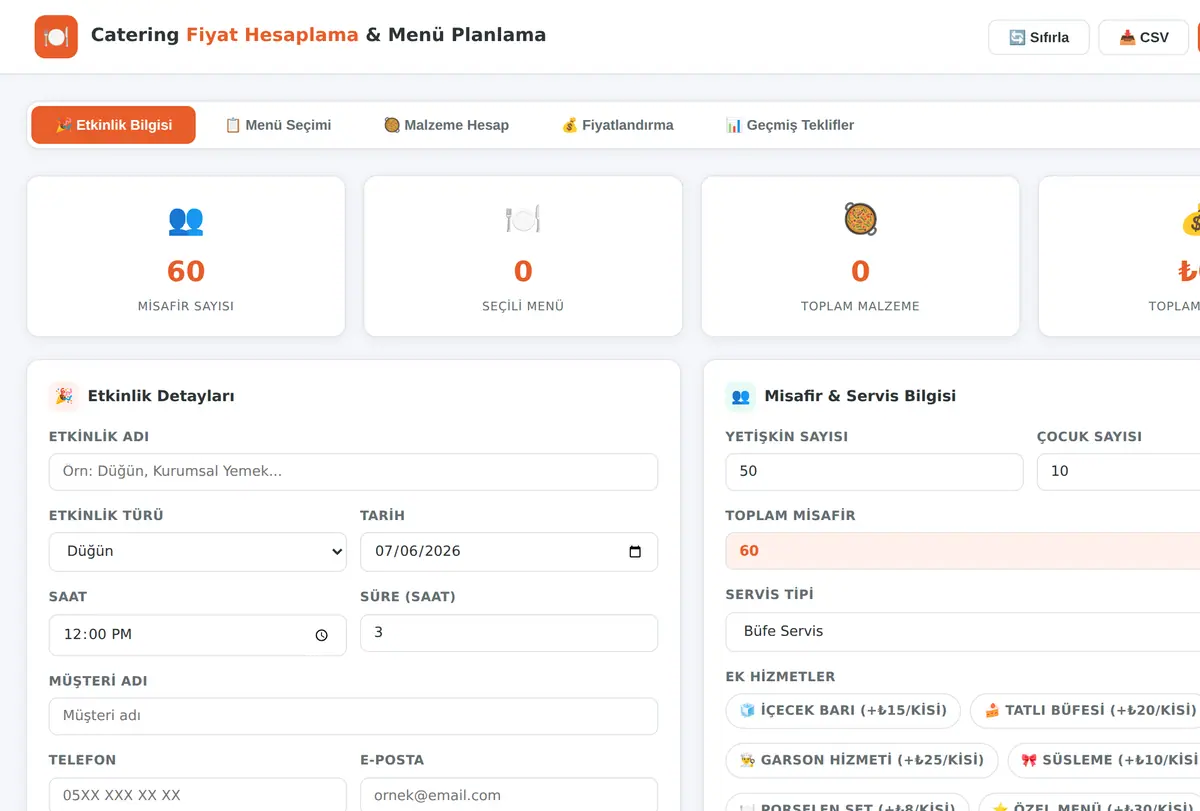Open the Geçmiş Teklifler tab
This screenshot has height=811, width=1200.
[x=790, y=125]
